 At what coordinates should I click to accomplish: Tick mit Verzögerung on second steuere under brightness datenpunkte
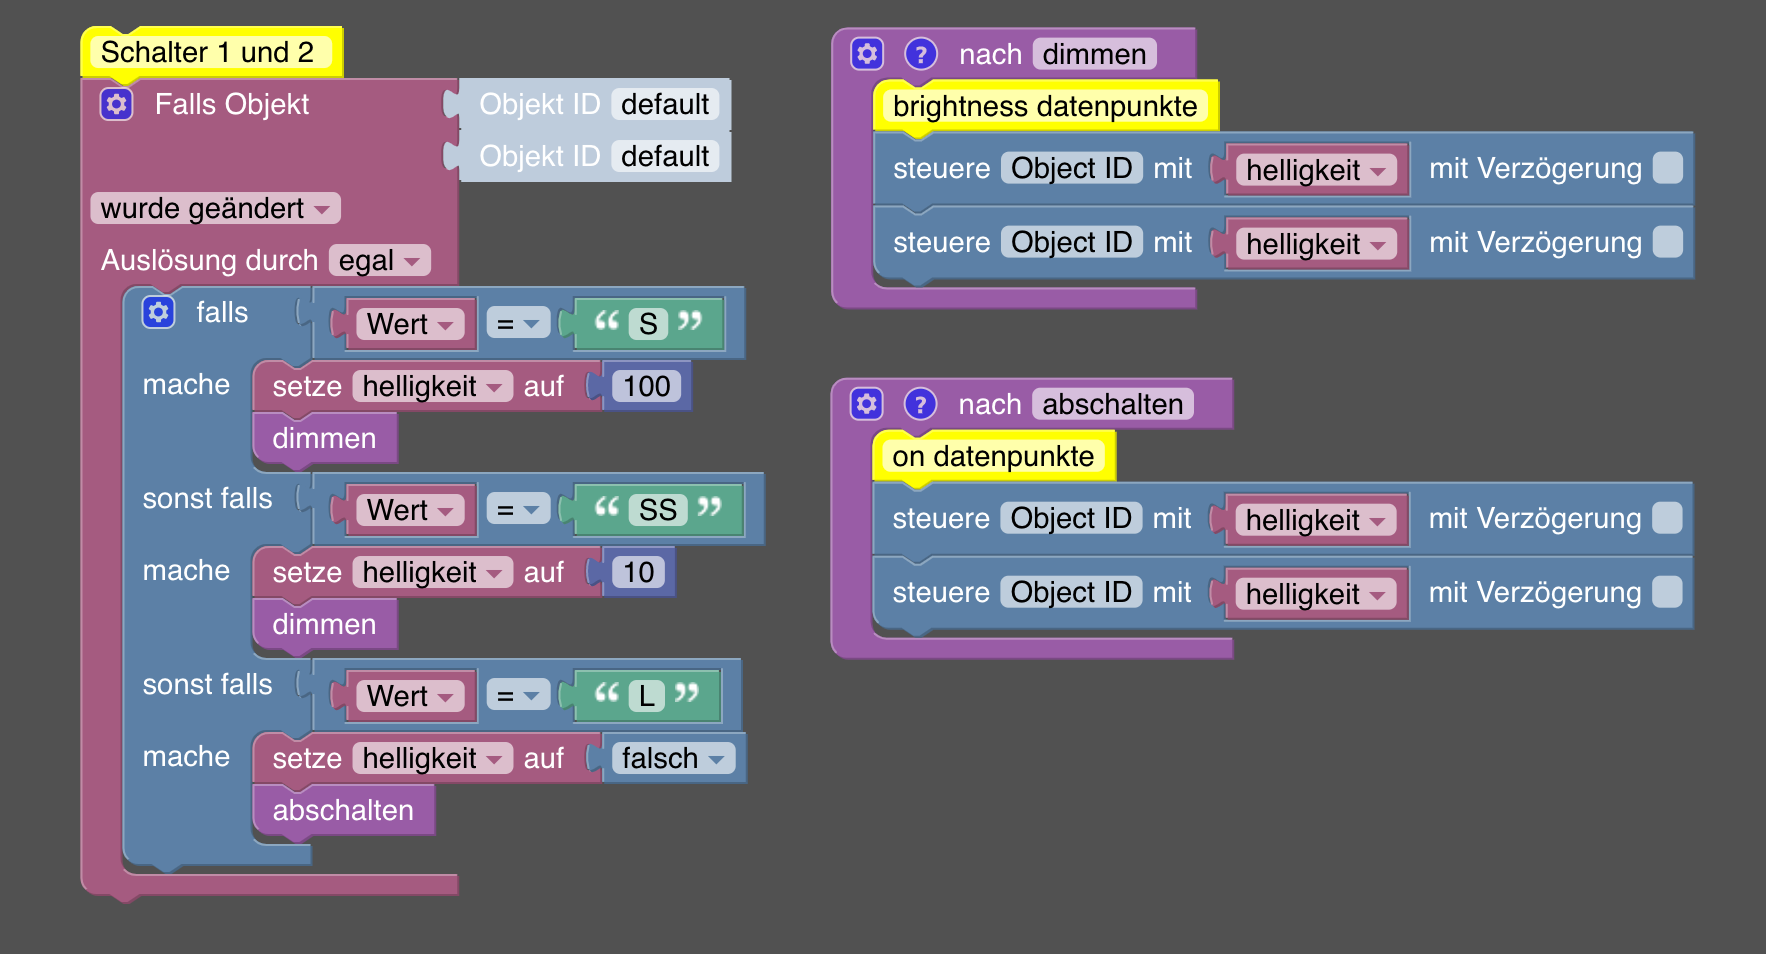[x=1667, y=242]
